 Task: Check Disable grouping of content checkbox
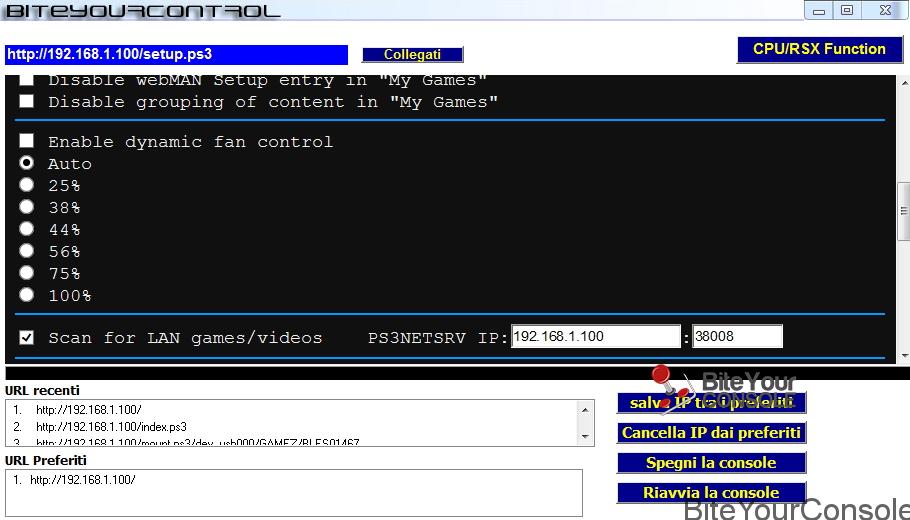click(26, 102)
